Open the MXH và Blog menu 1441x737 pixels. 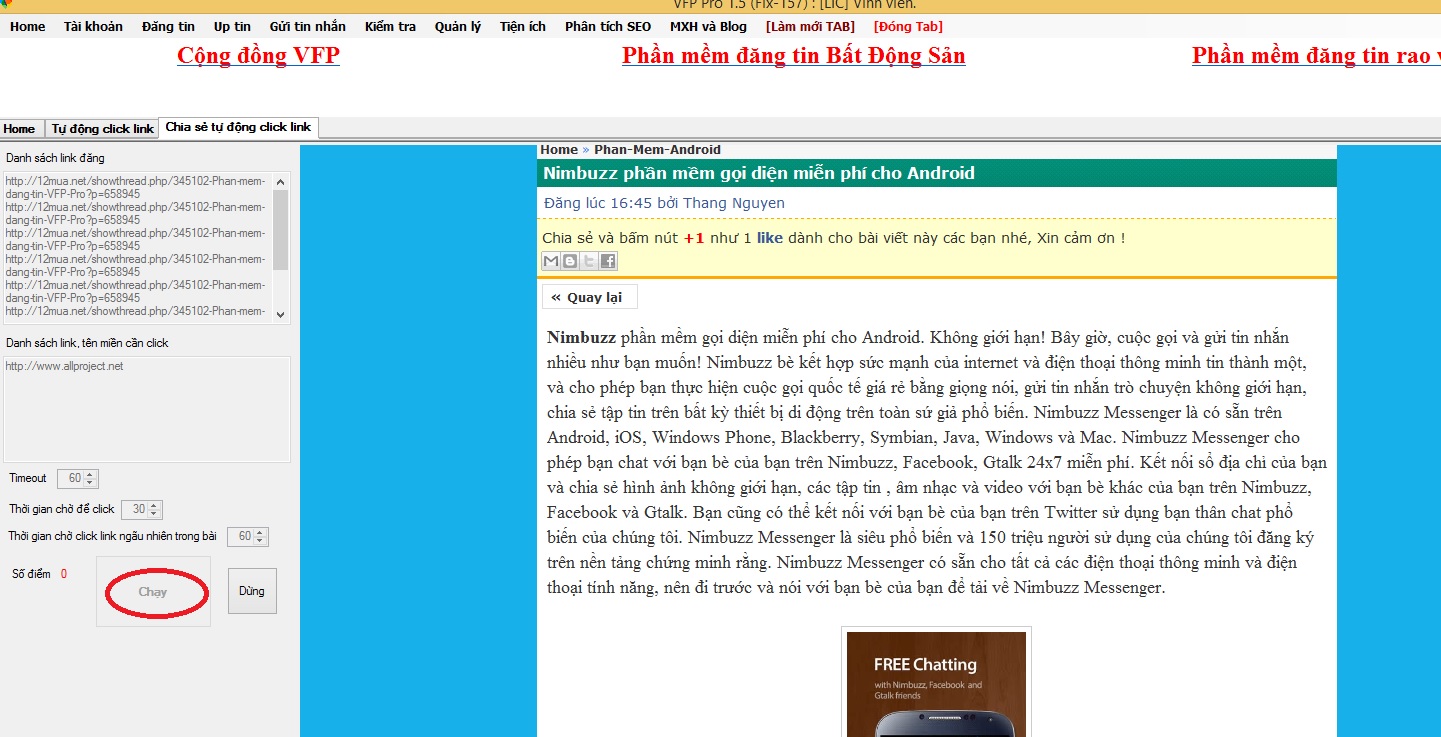click(x=708, y=26)
